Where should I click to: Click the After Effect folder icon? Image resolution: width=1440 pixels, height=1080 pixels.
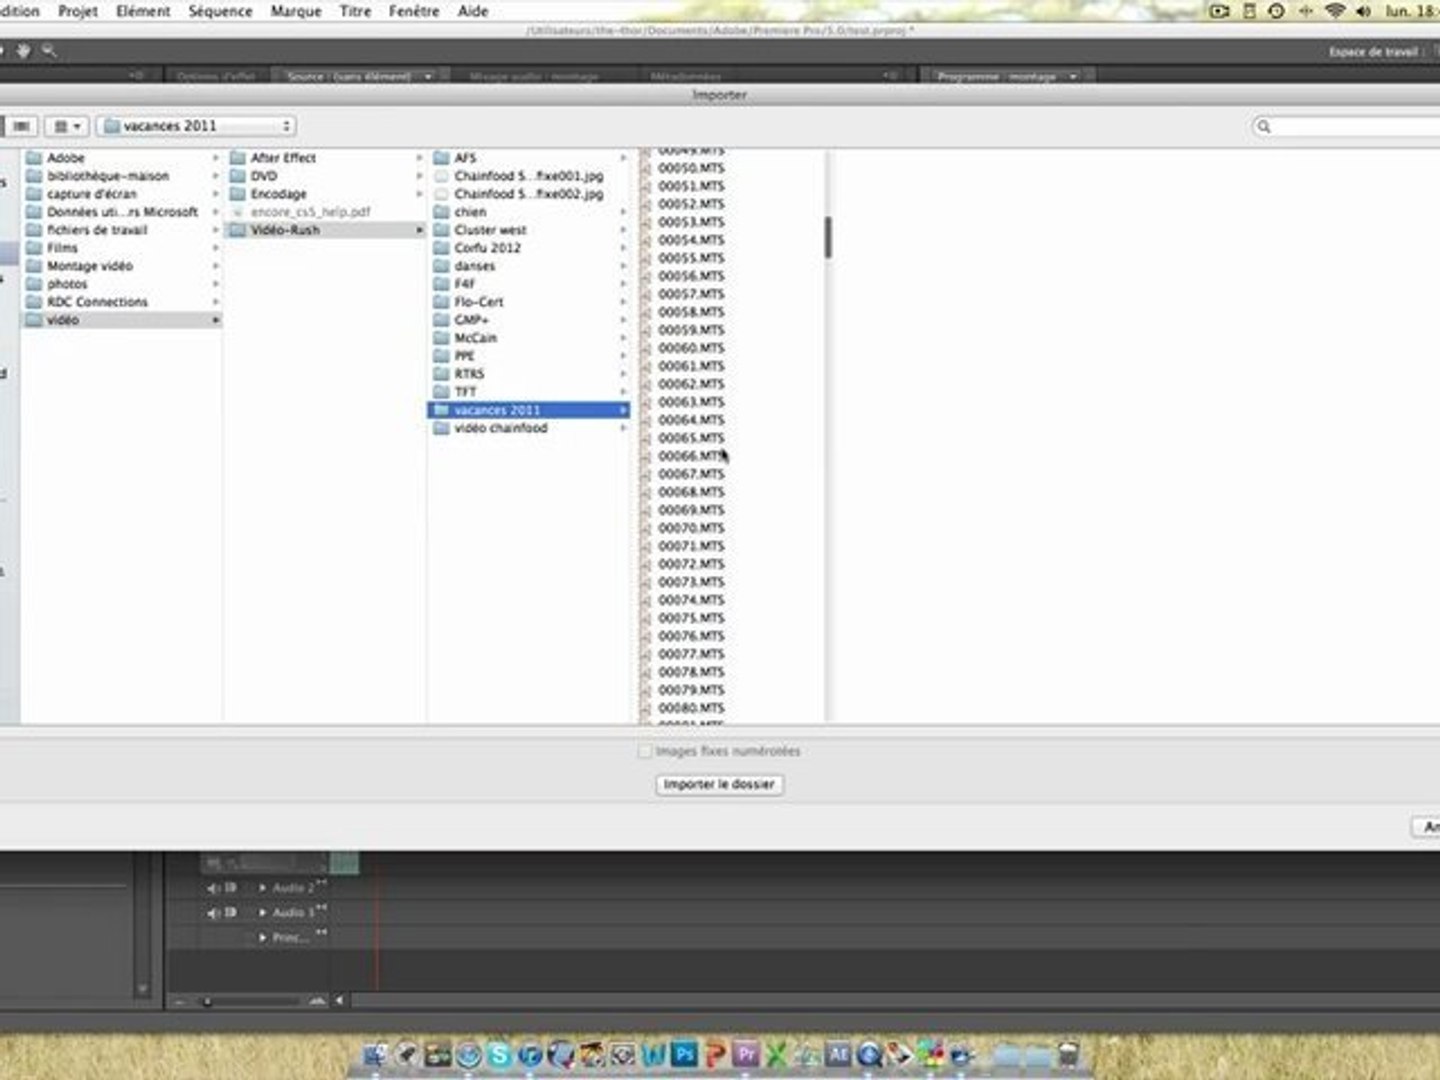pos(237,158)
